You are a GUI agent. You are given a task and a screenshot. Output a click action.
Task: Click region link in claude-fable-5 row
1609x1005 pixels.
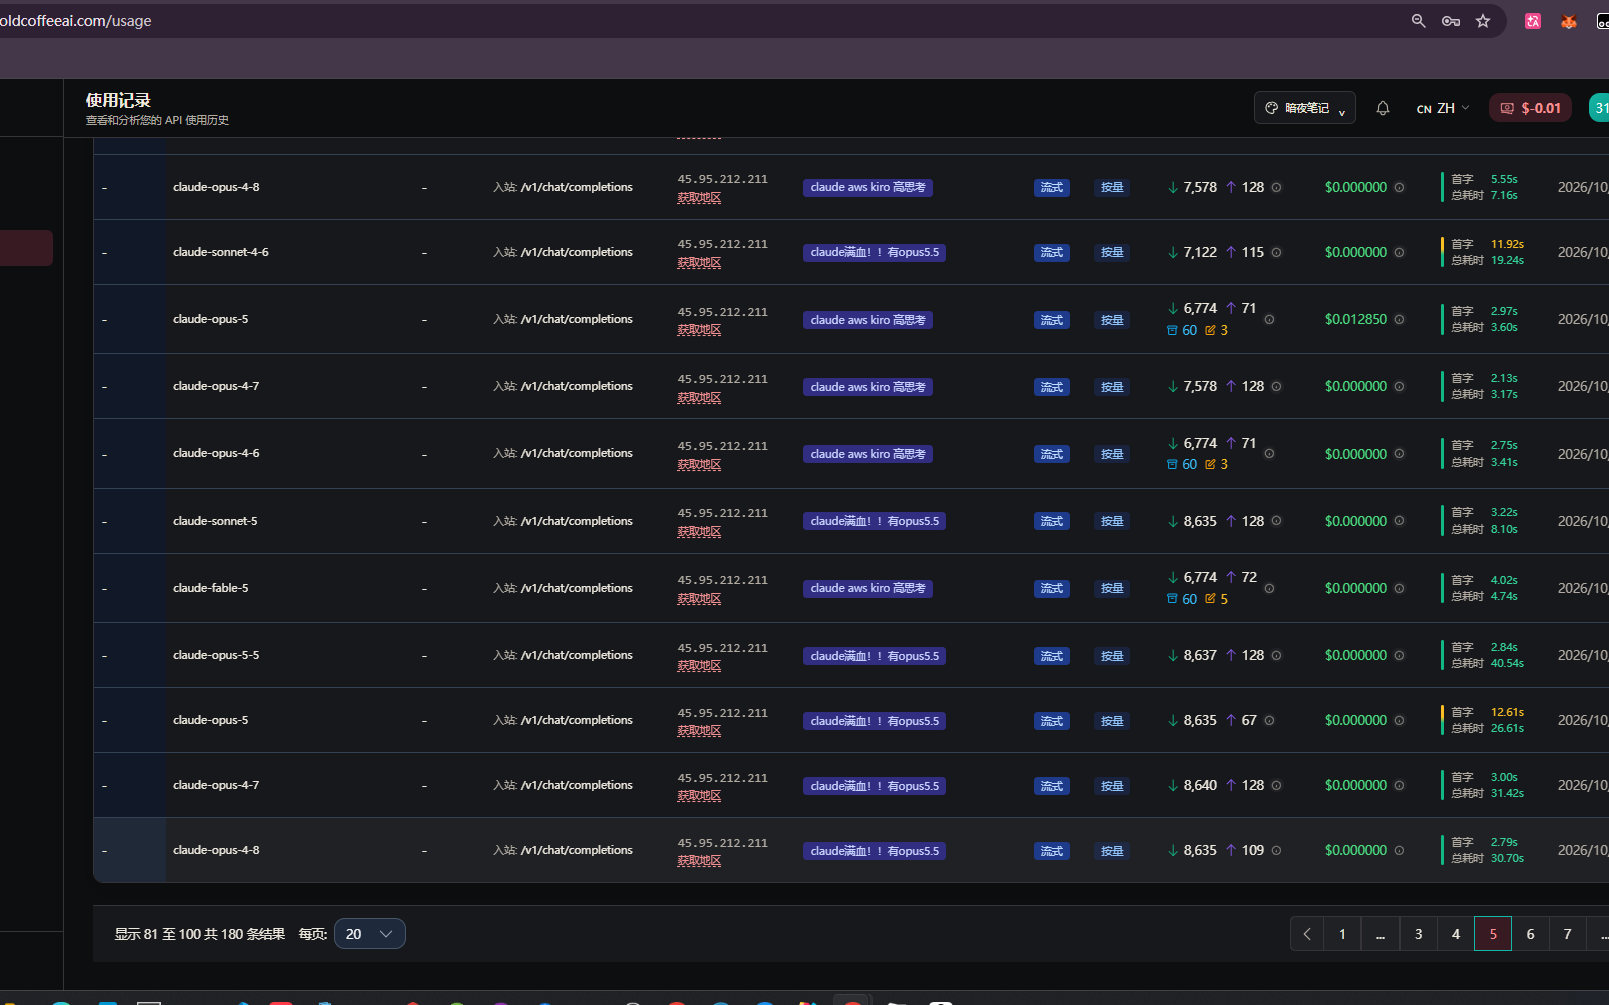pos(699,599)
